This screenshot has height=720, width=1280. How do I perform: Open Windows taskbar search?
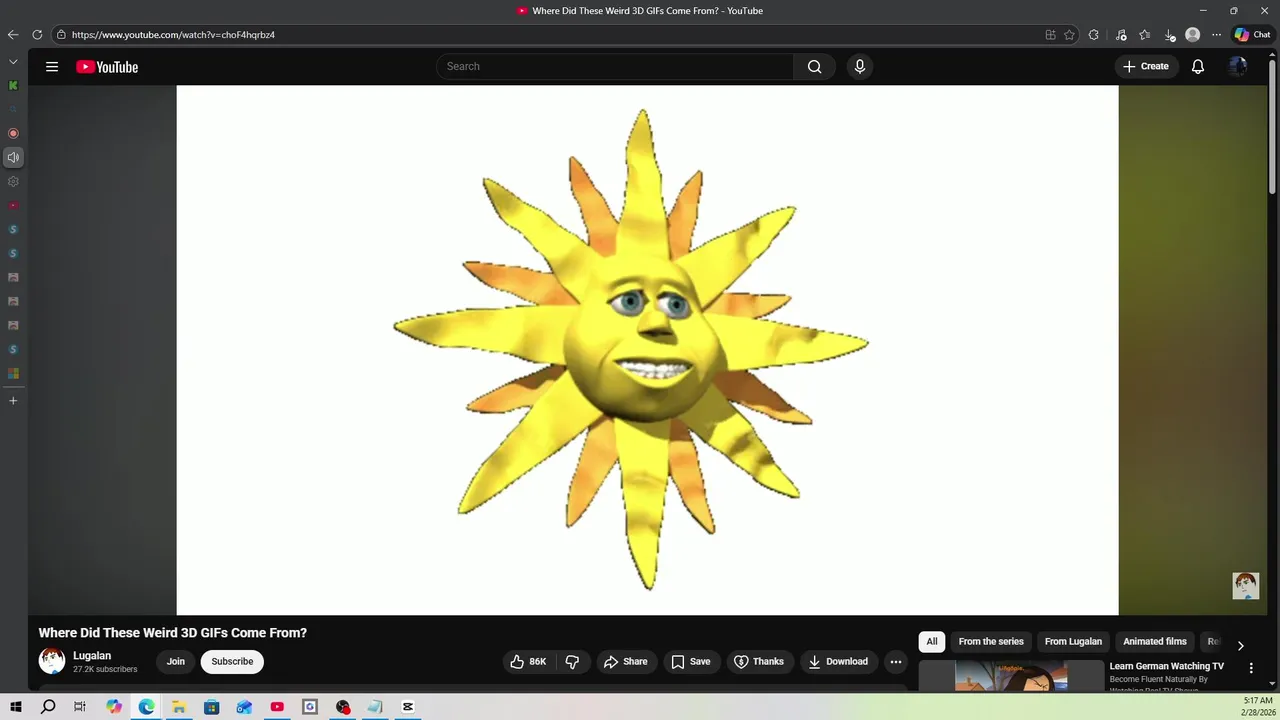click(48, 707)
